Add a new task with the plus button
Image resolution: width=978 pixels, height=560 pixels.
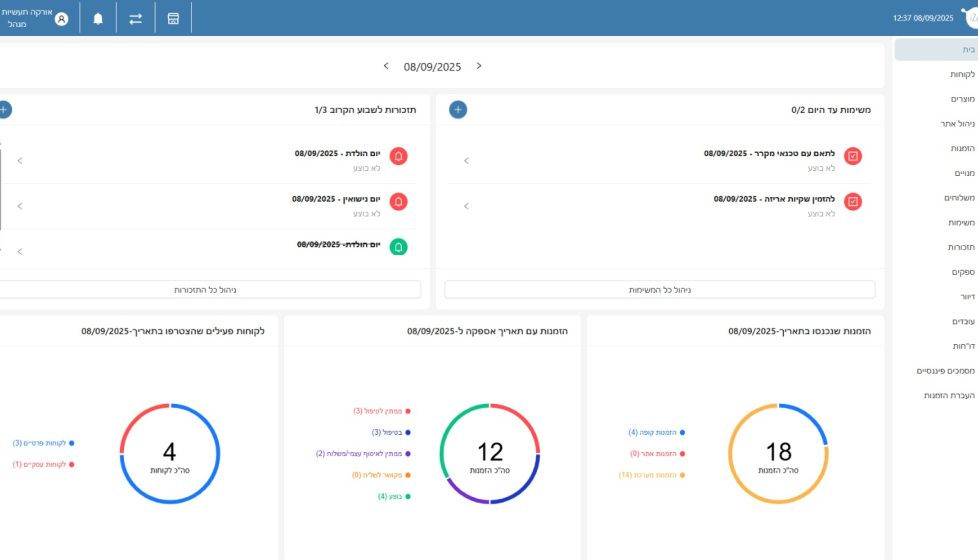(457, 110)
